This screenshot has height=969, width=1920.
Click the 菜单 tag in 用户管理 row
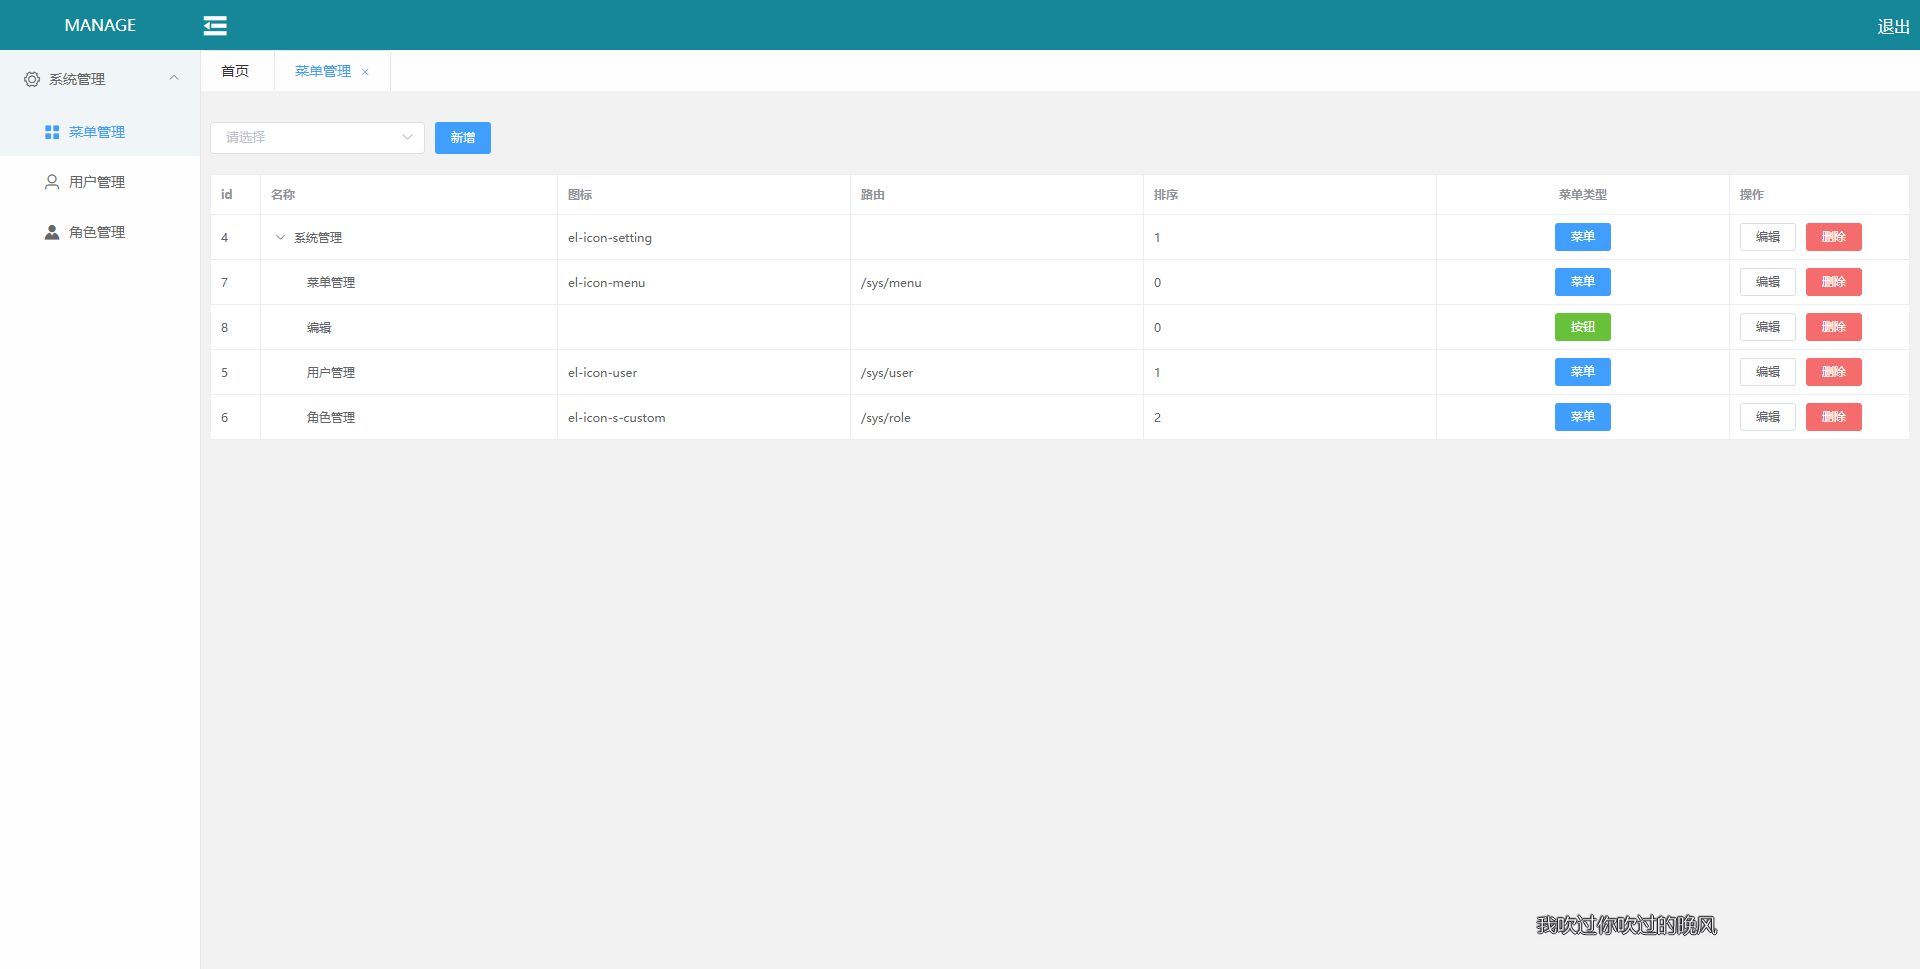(x=1583, y=372)
